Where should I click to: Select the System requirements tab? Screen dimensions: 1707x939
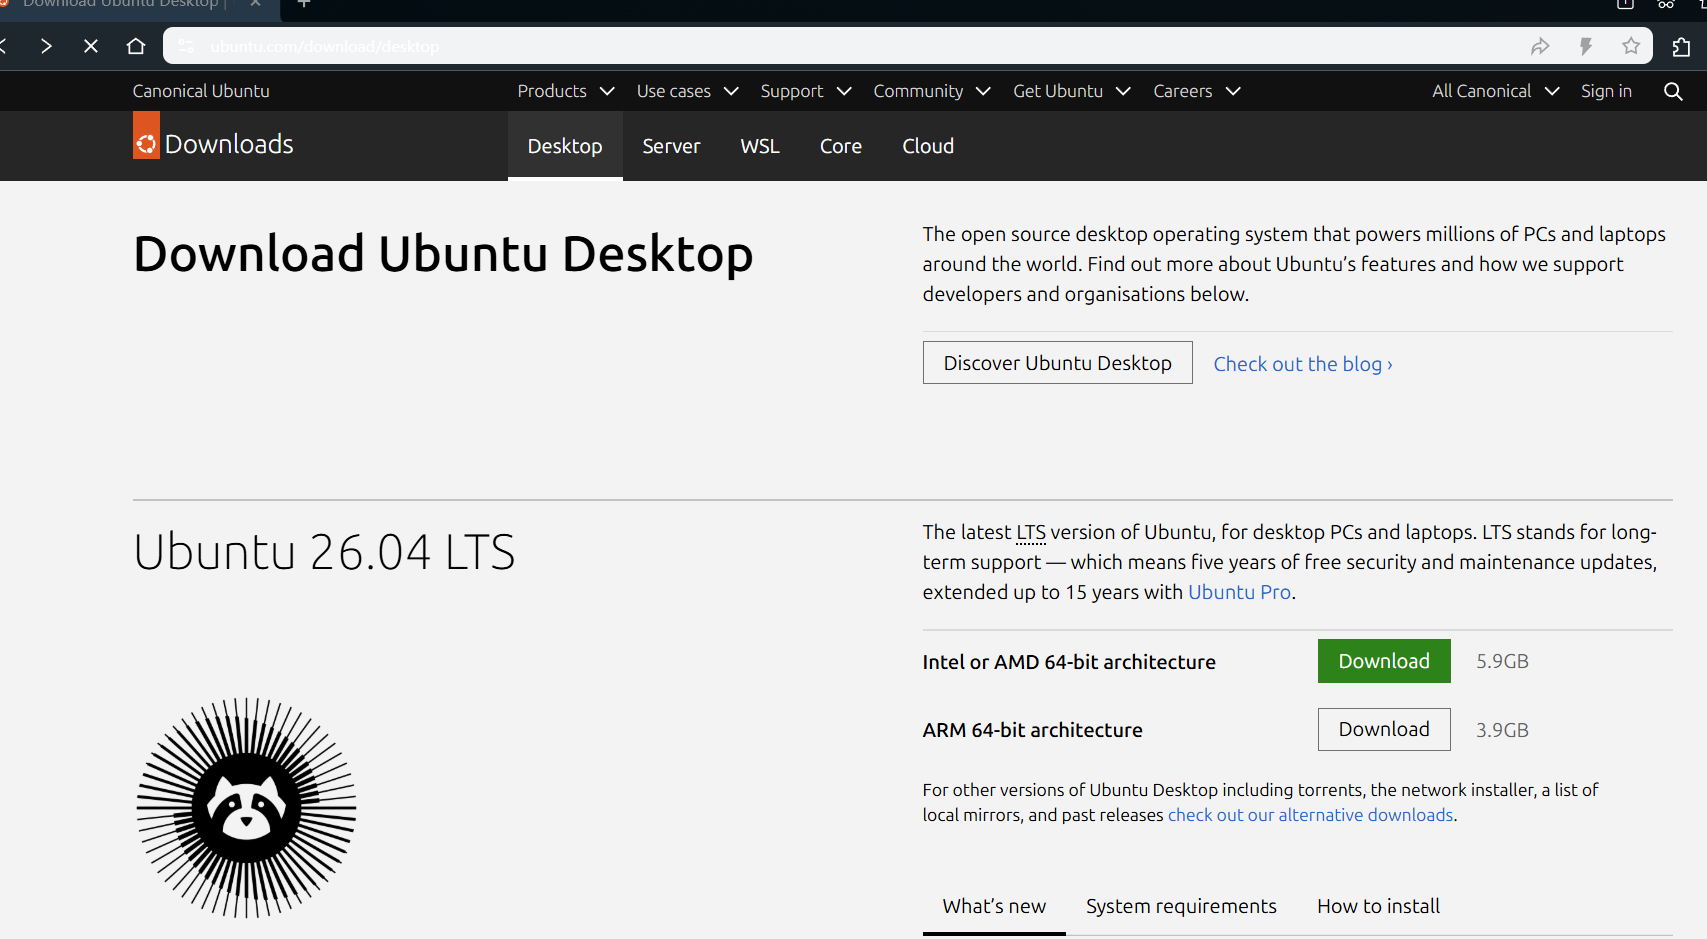click(1181, 906)
